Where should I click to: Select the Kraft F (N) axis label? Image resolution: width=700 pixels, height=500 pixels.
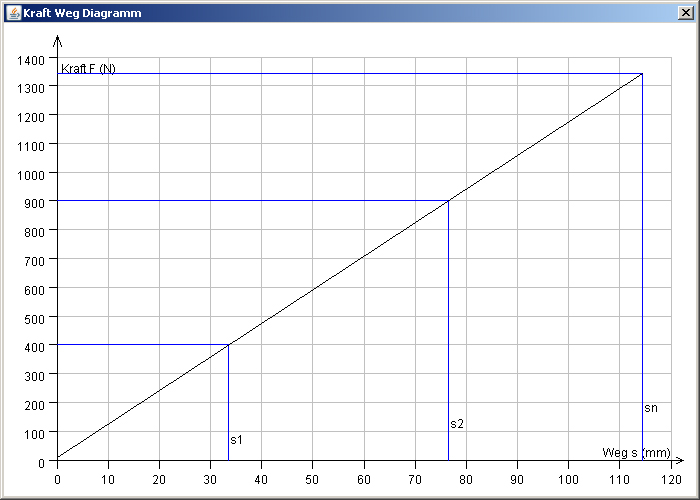pyautogui.click(x=88, y=69)
